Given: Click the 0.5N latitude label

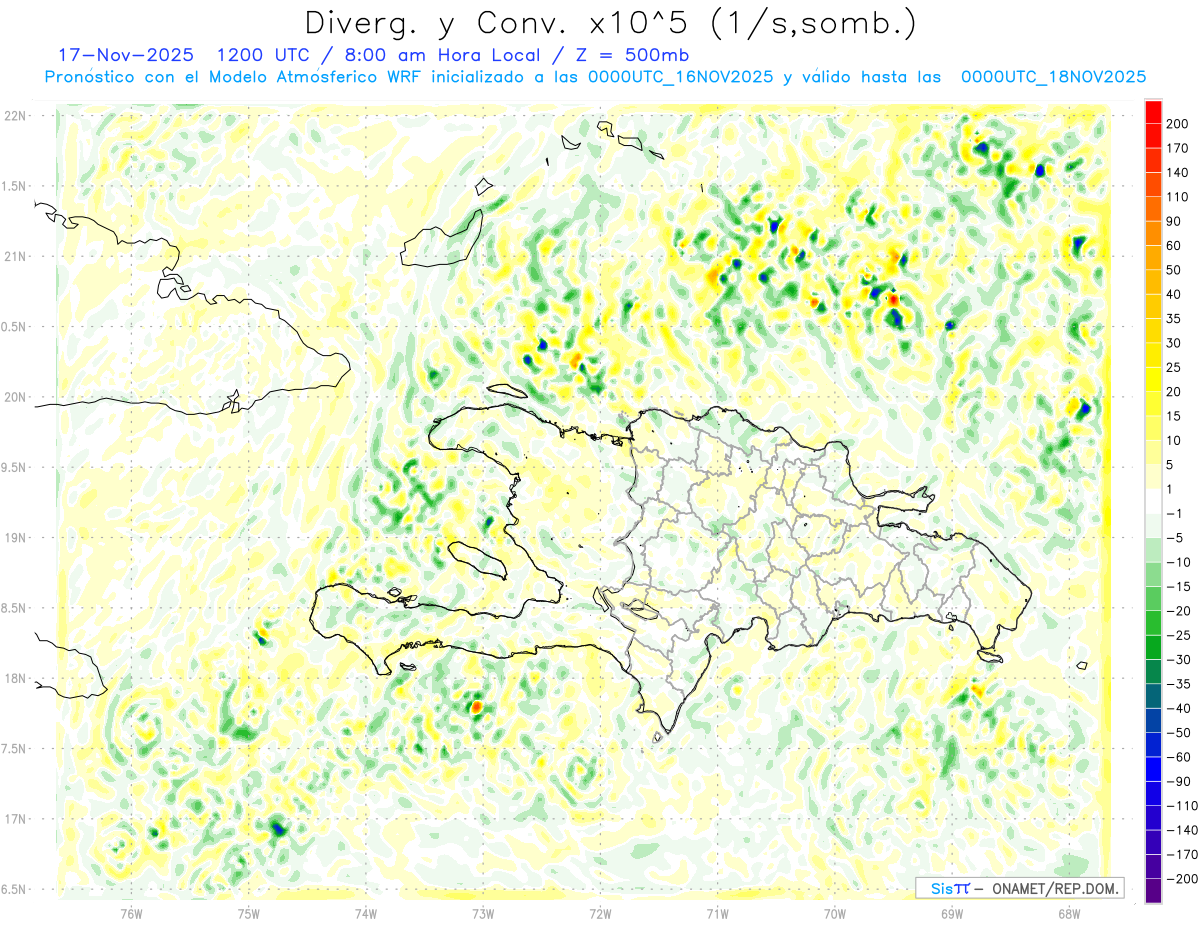Looking at the screenshot, I should 14,327.
